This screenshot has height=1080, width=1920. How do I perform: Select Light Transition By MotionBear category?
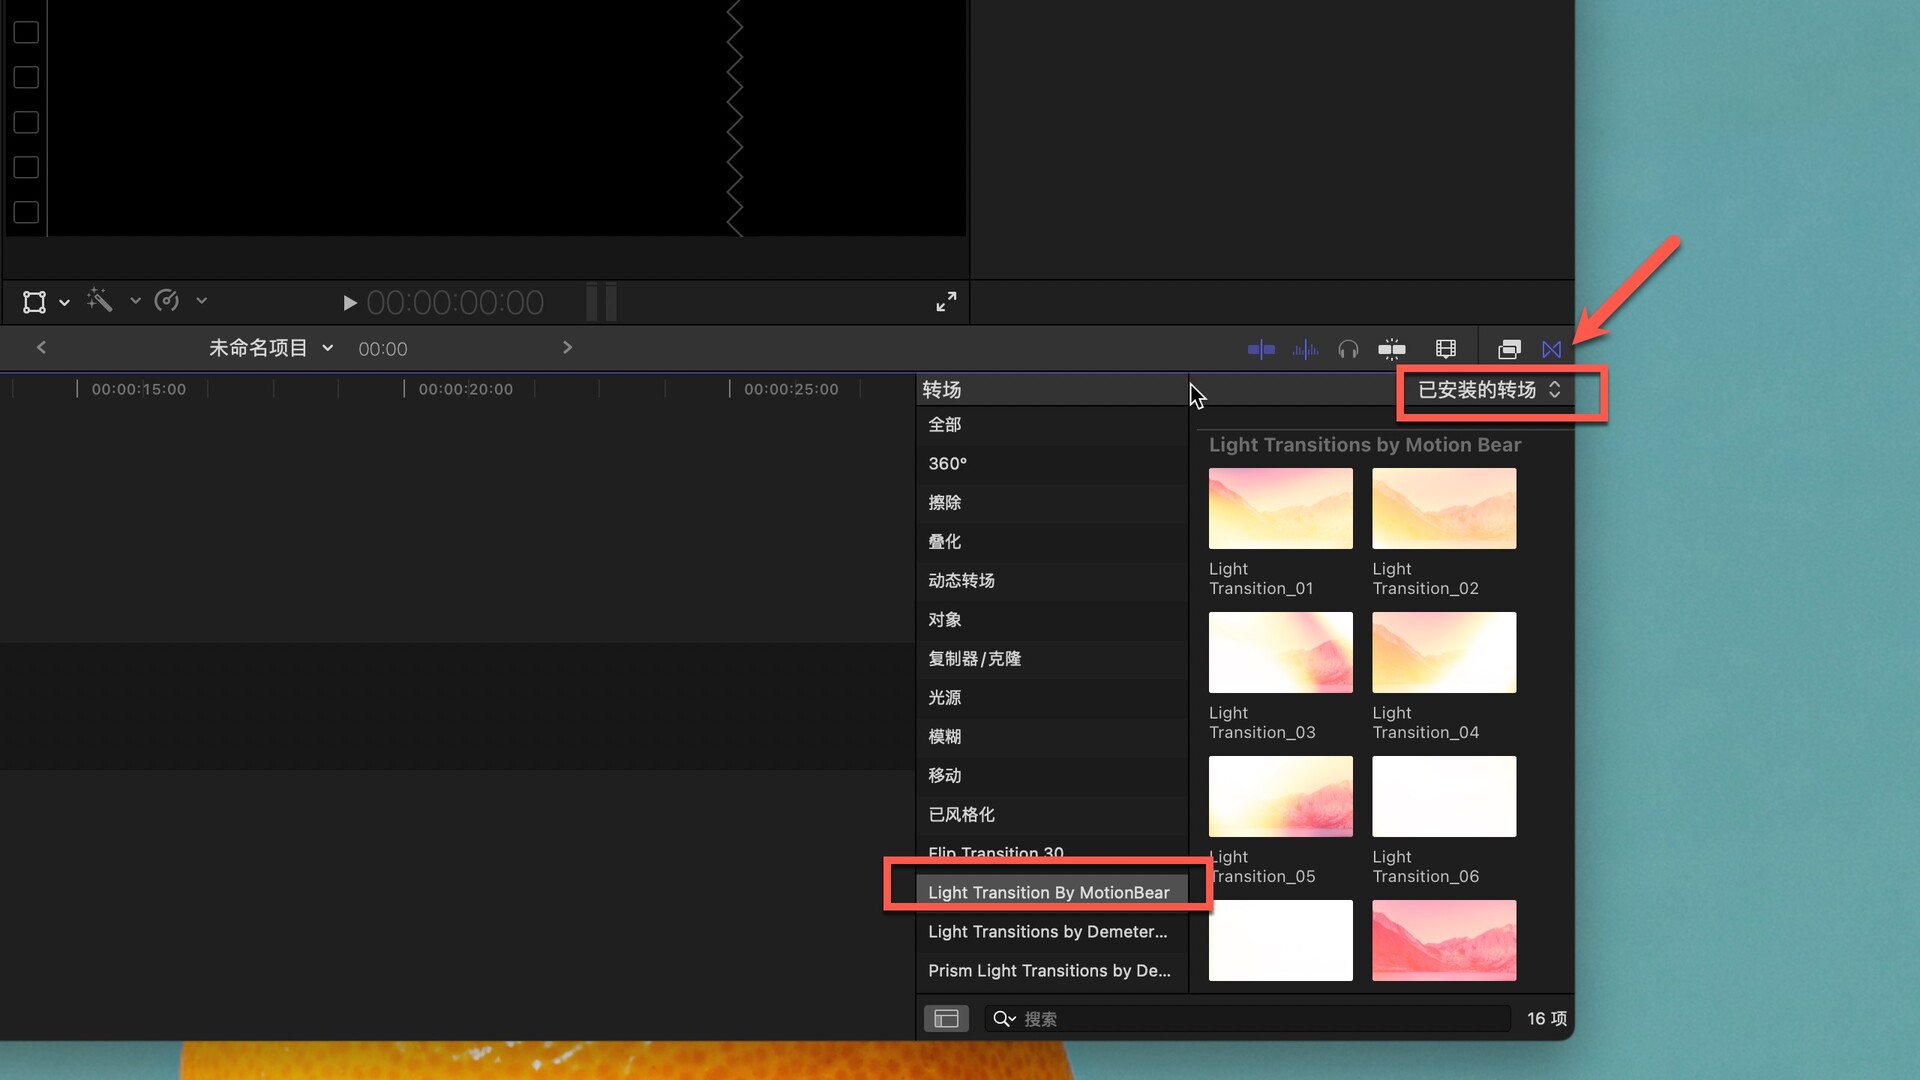[1052, 892]
